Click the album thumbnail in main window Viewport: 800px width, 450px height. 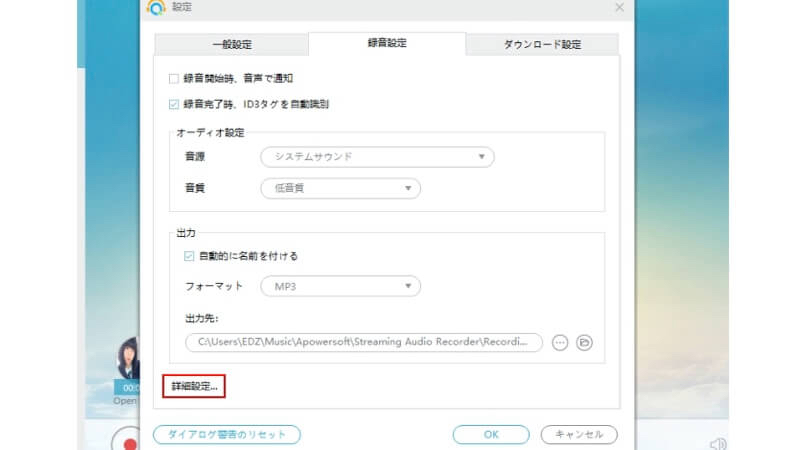pos(128,358)
